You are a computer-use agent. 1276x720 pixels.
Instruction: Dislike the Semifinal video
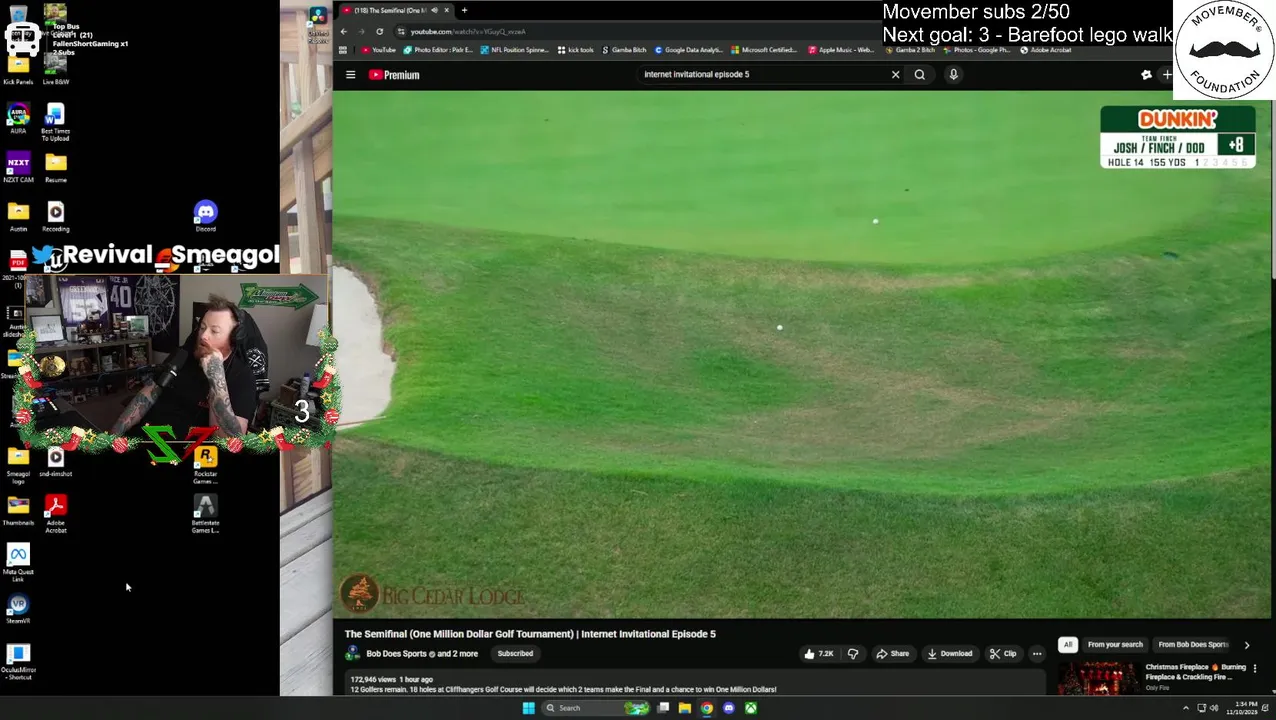pyautogui.click(x=853, y=654)
